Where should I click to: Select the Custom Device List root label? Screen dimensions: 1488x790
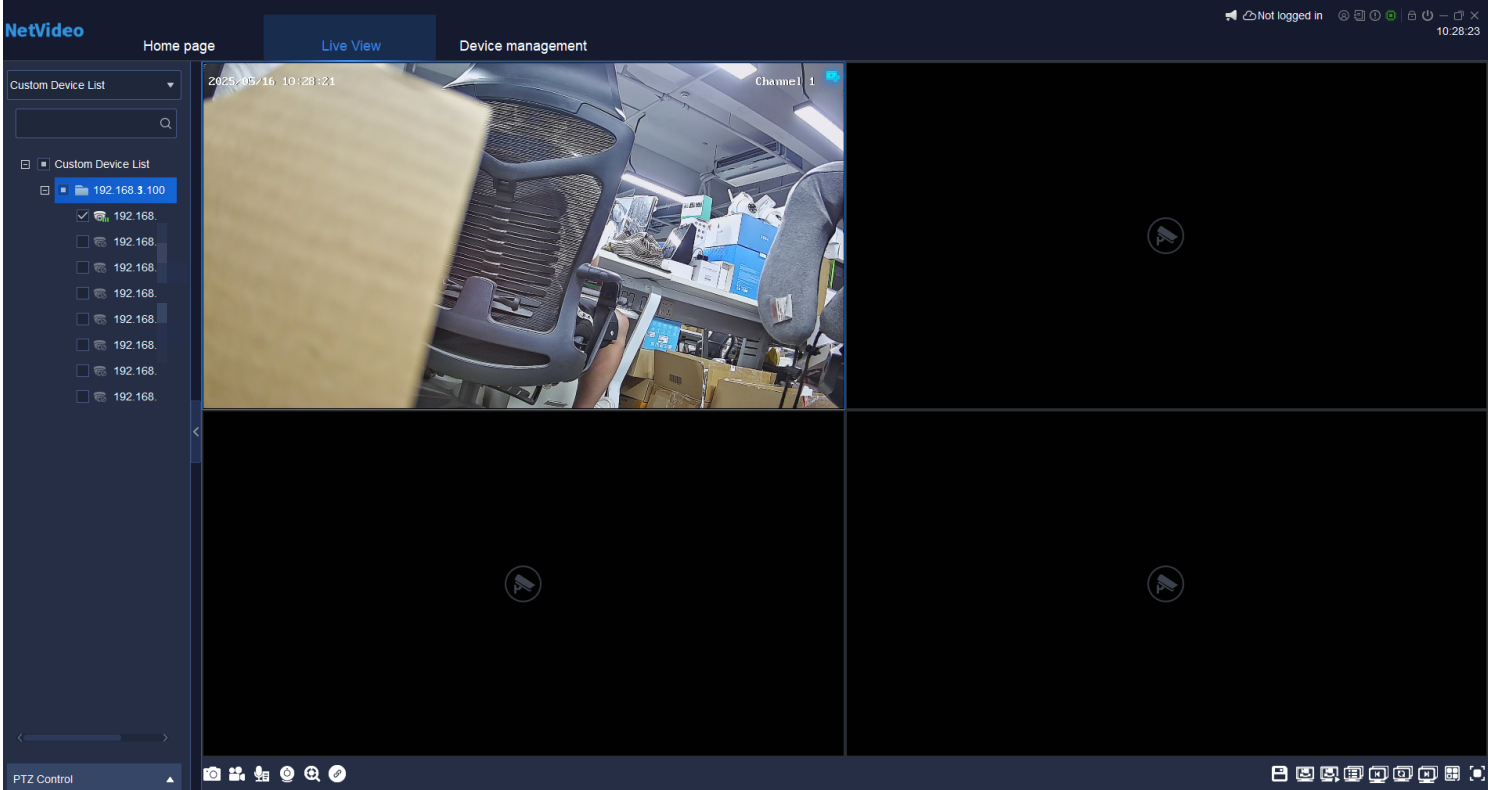pos(102,164)
